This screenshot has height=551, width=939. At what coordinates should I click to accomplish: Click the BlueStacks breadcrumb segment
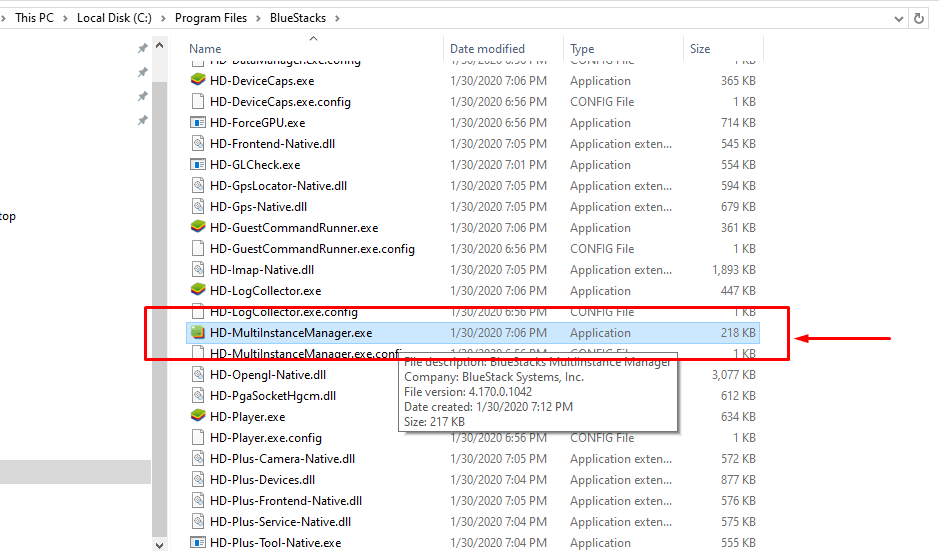click(298, 18)
